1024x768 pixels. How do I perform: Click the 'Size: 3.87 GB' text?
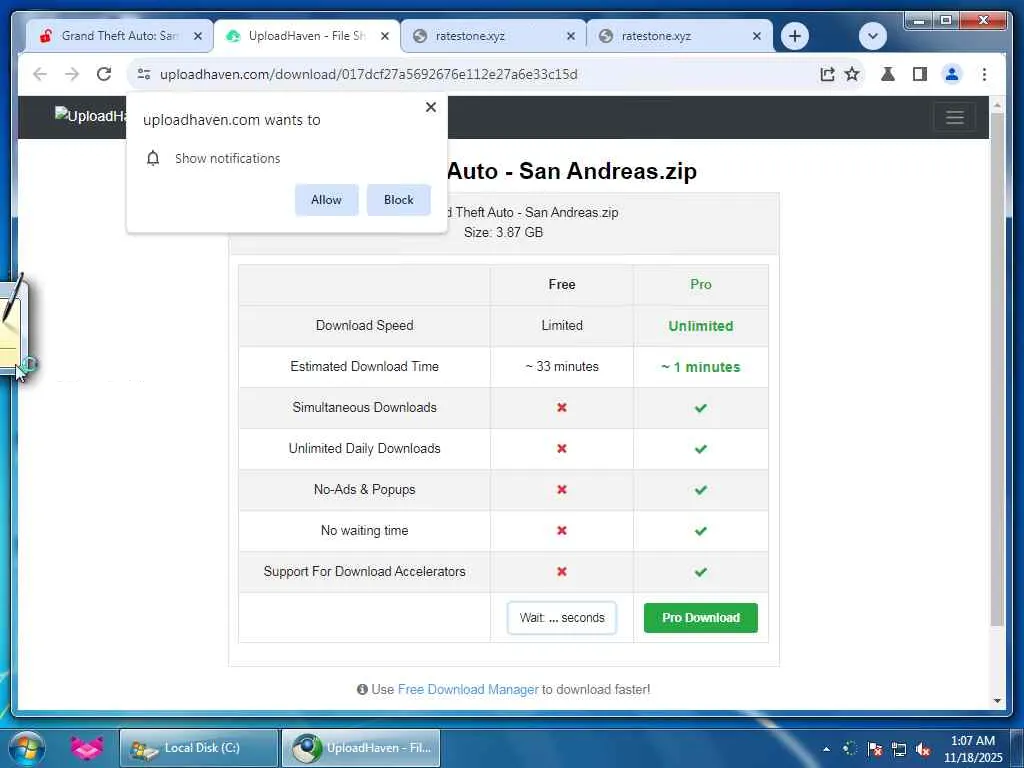pos(504,232)
